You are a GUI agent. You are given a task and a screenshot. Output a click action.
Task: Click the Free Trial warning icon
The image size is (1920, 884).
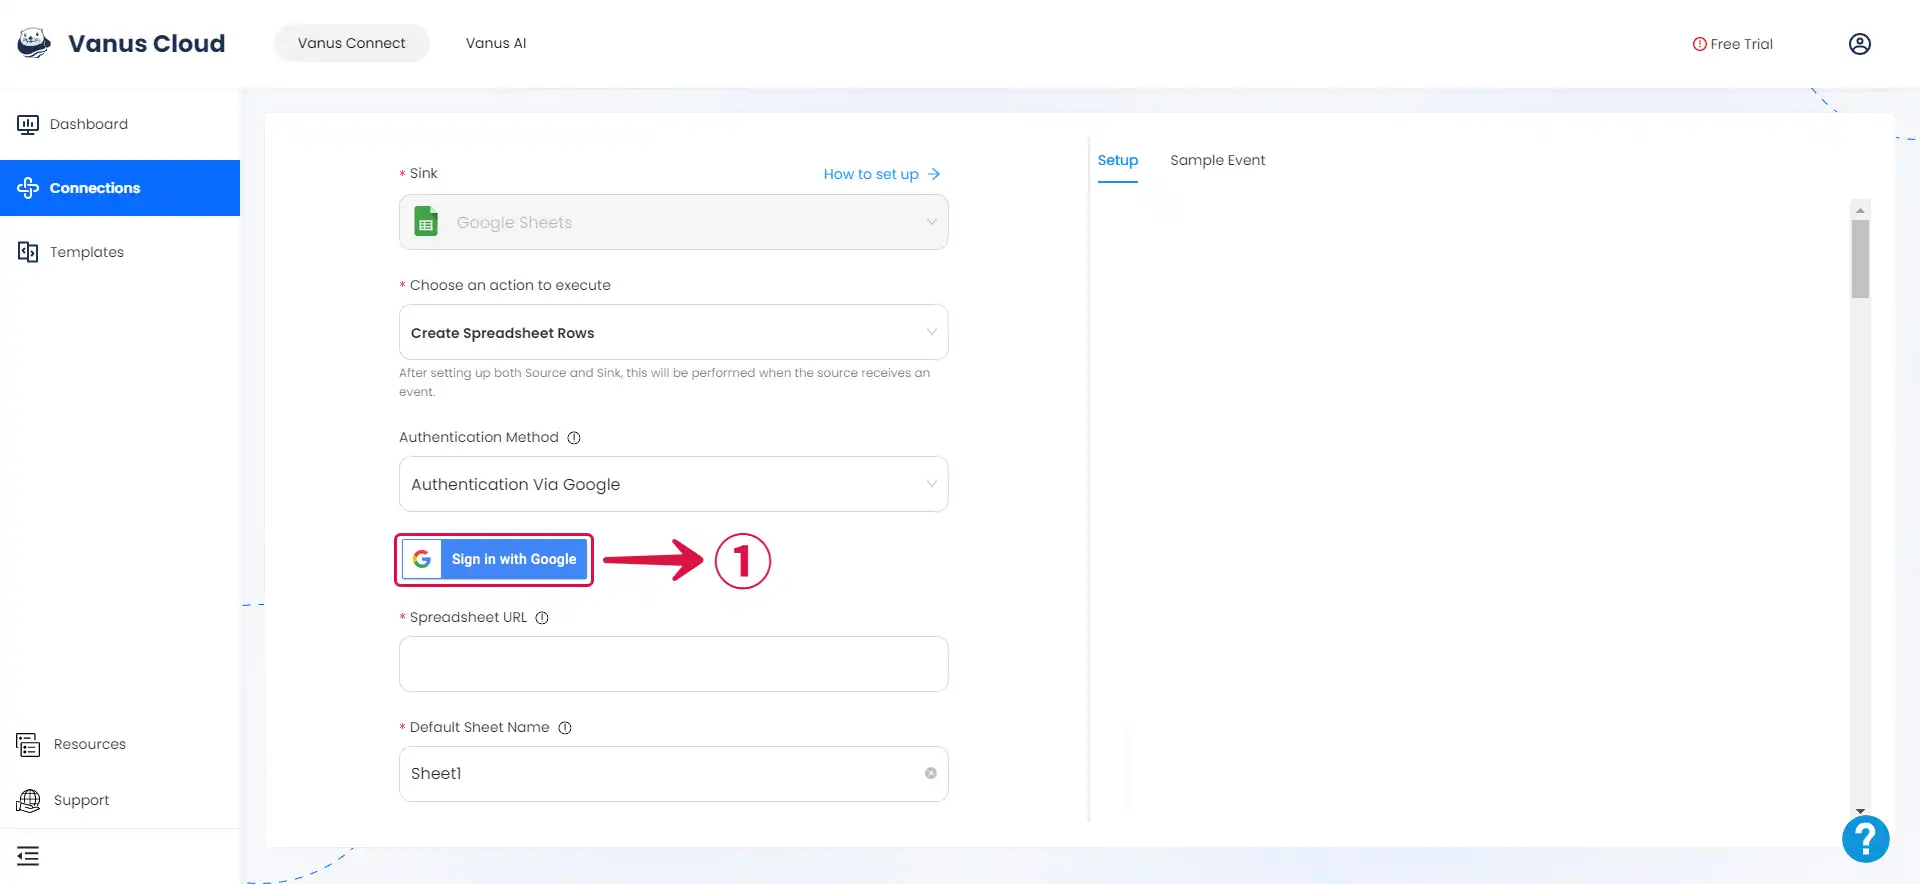pyautogui.click(x=1699, y=44)
